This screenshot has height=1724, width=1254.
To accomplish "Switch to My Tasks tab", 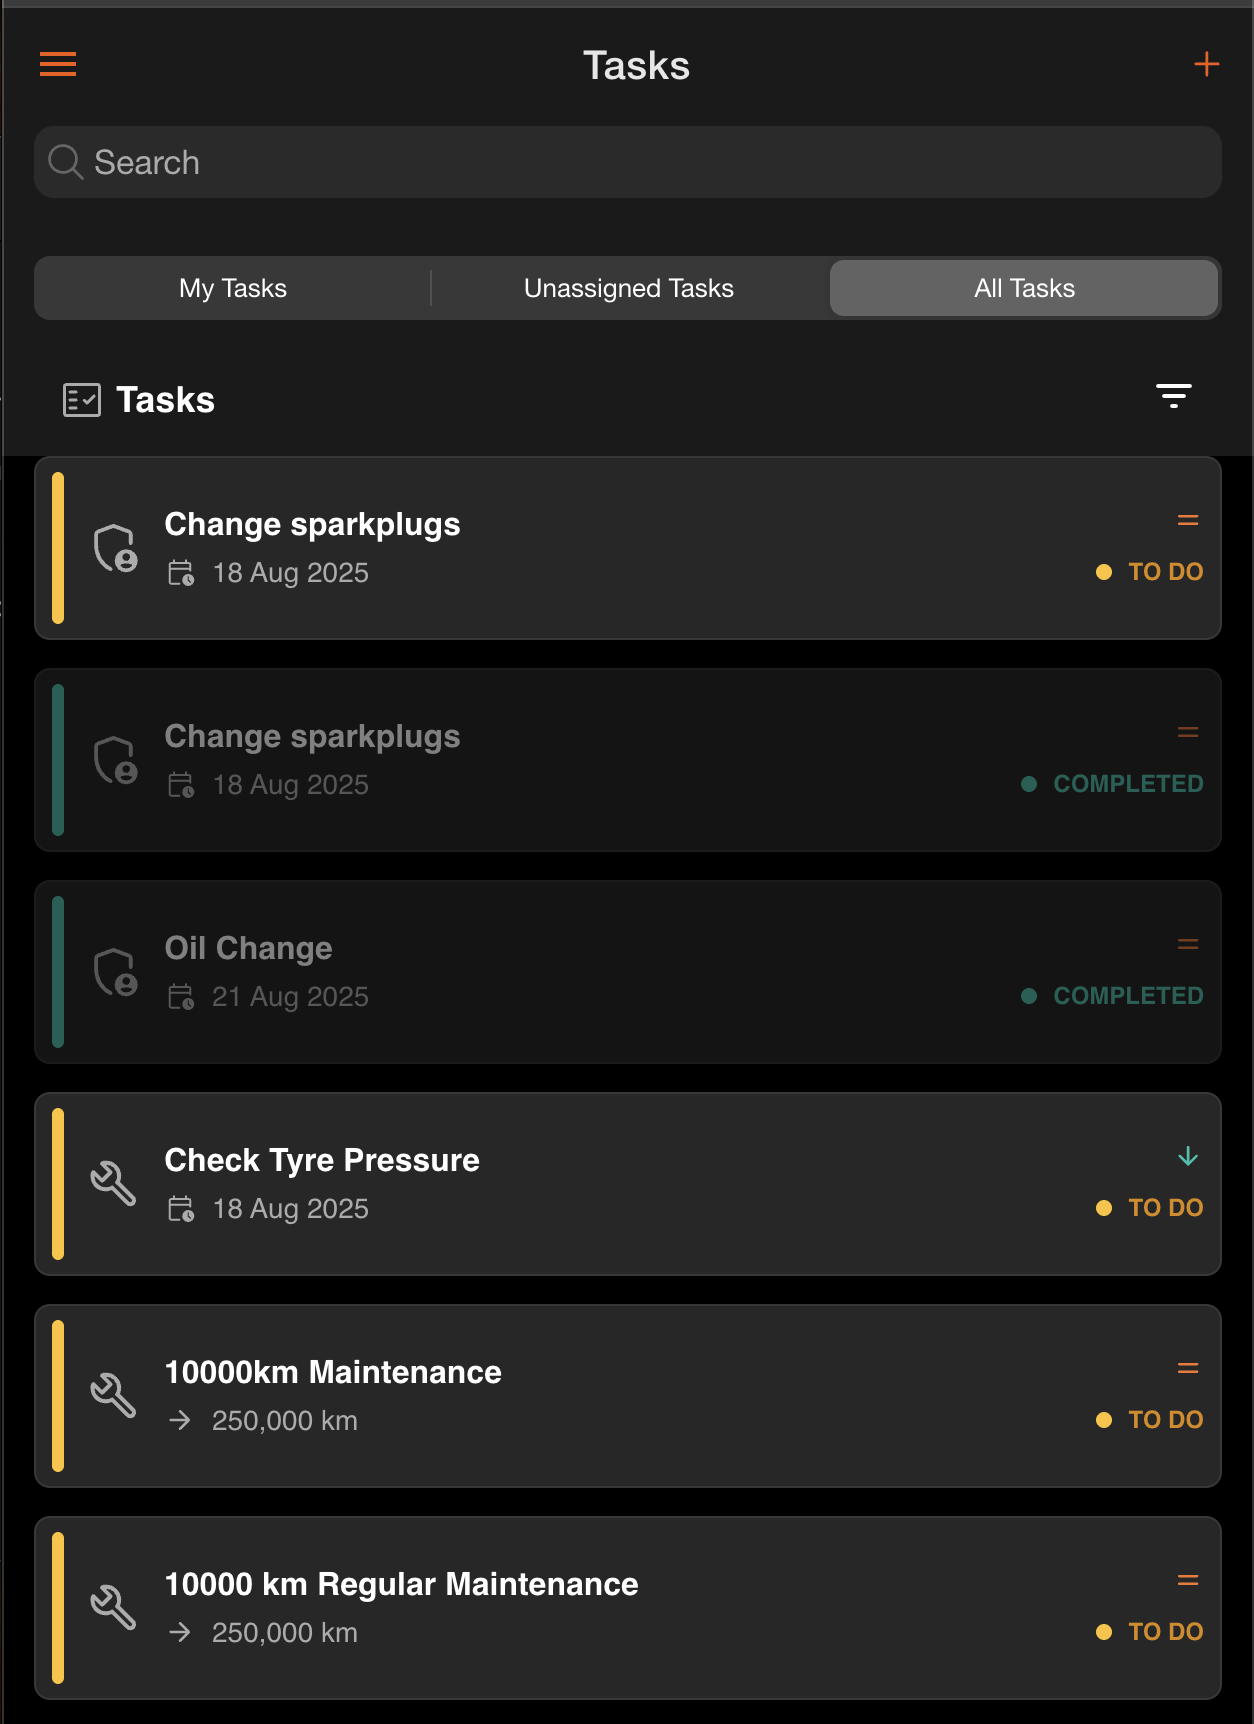I will coord(233,288).
